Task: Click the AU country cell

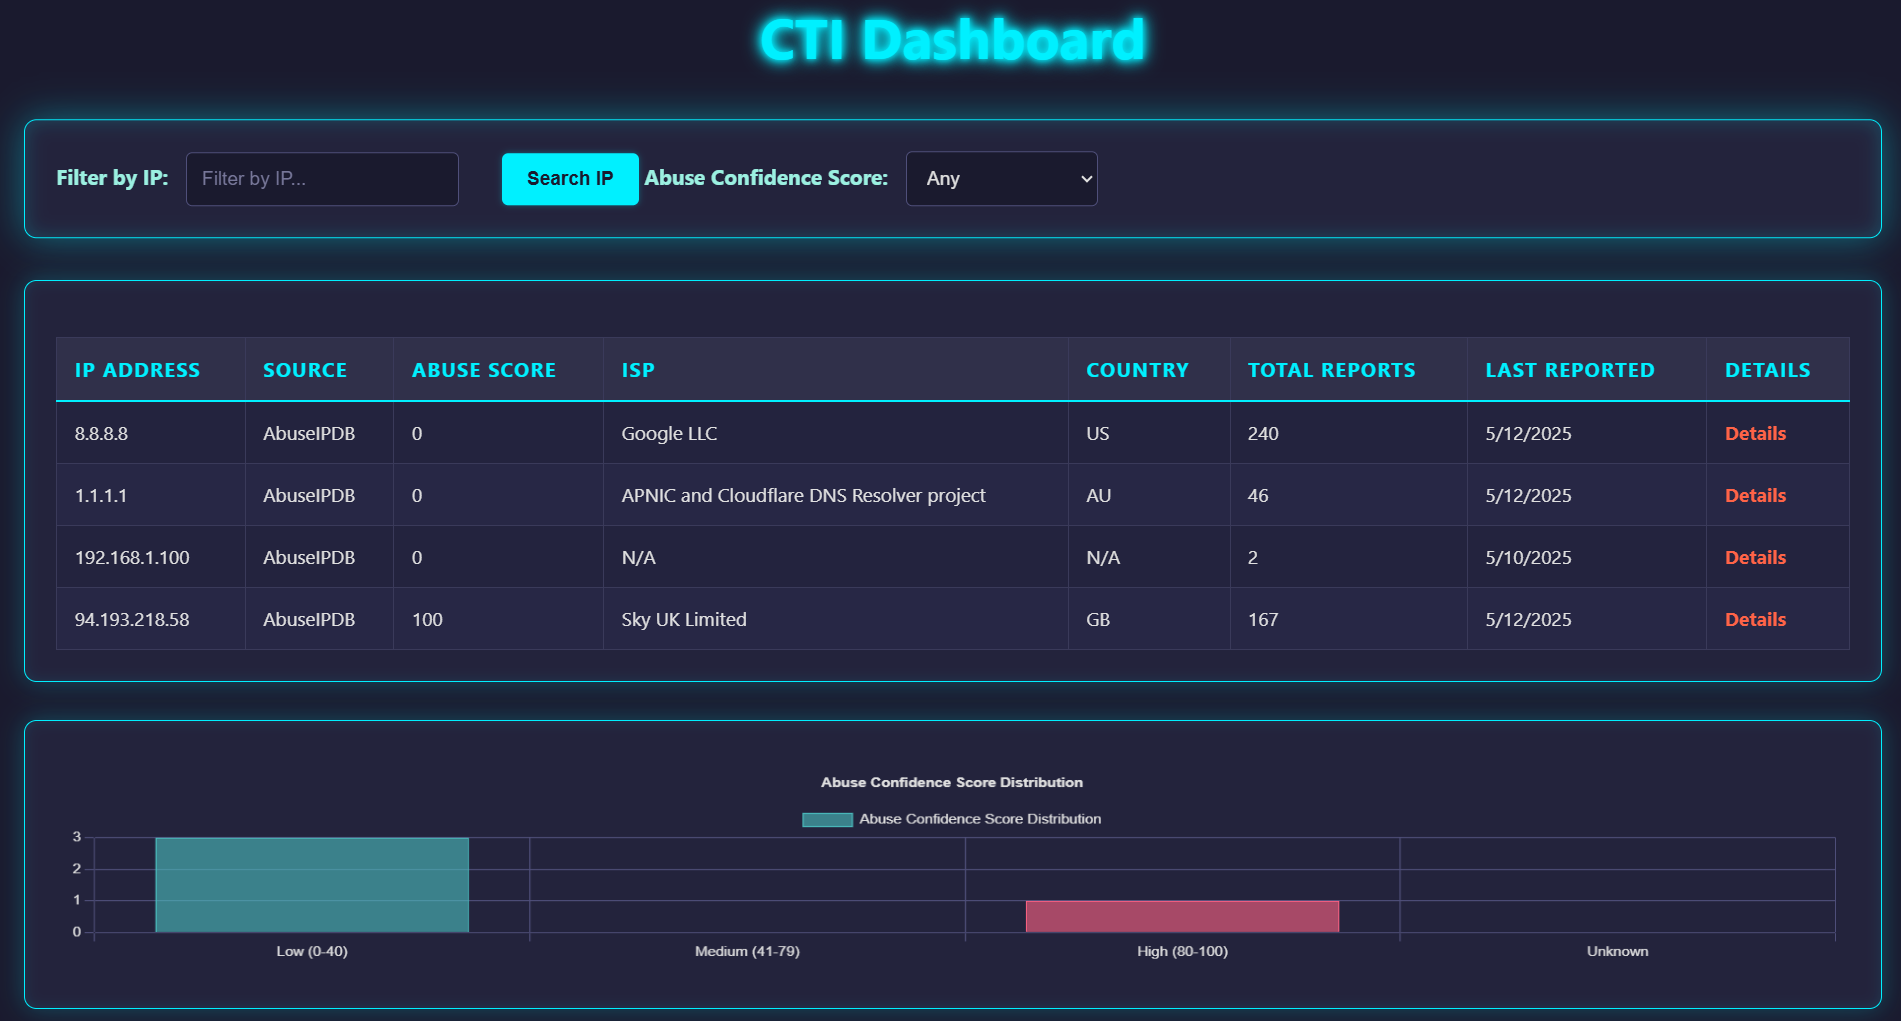Action: [1149, 495]
